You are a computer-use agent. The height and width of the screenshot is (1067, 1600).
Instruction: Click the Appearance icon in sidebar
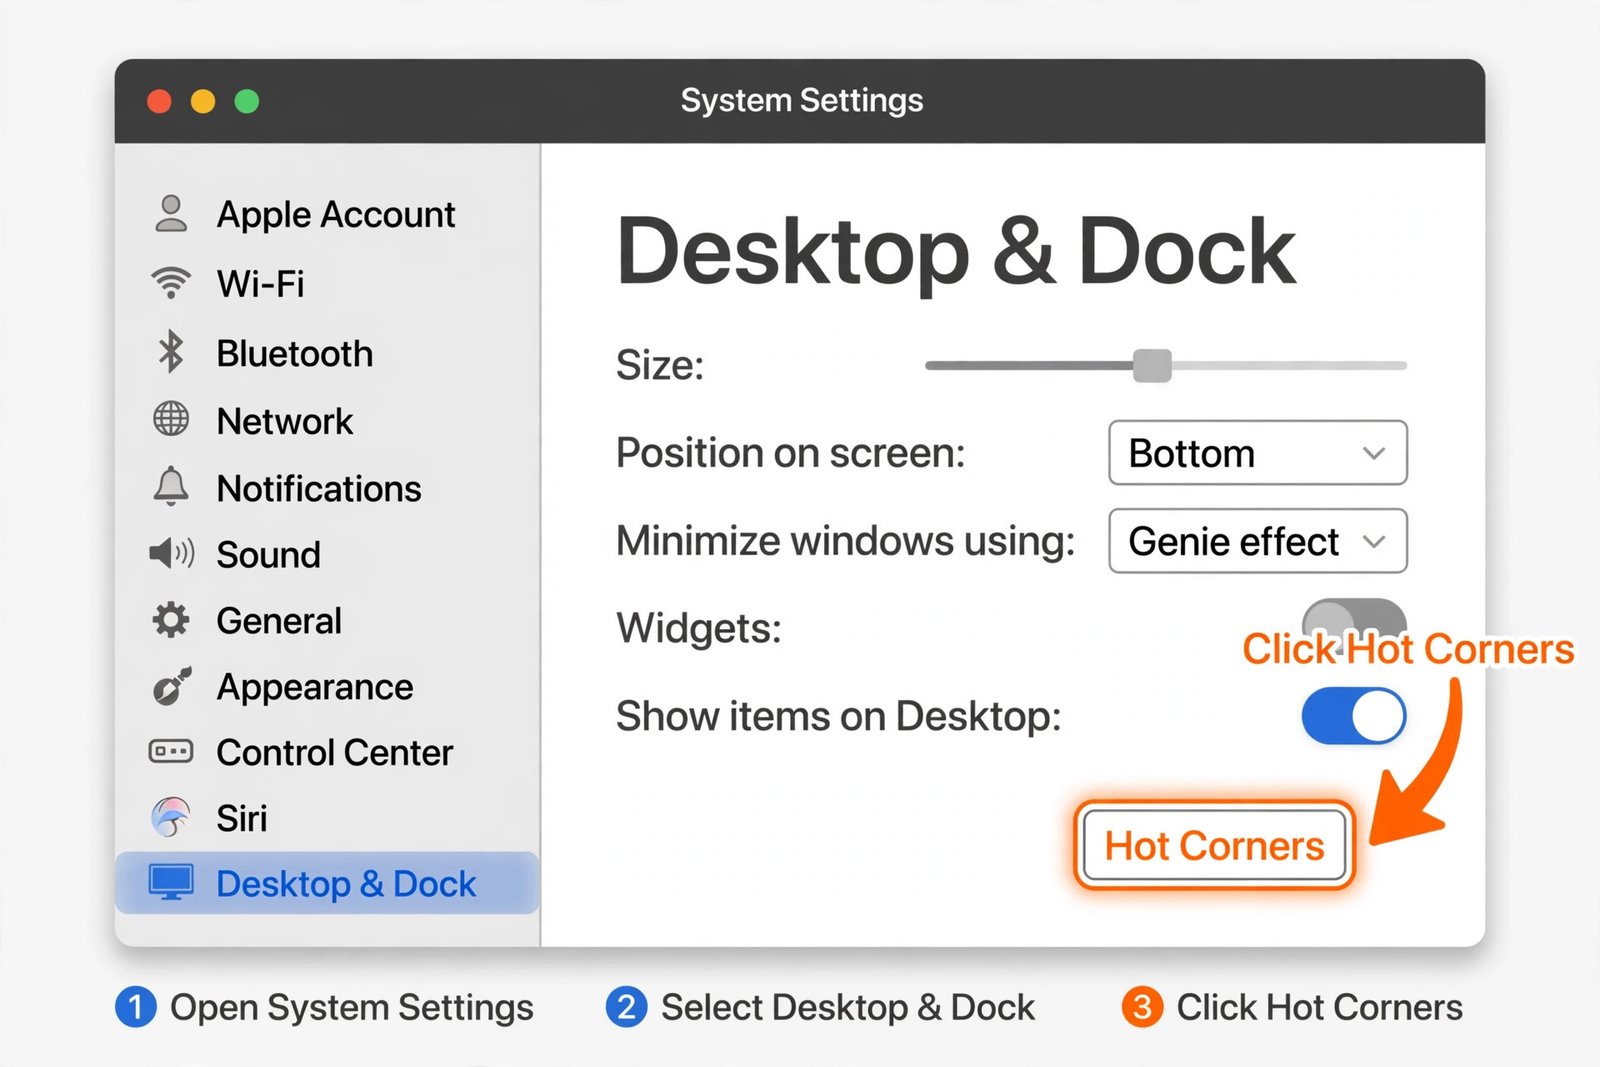[x=171, y=686]
